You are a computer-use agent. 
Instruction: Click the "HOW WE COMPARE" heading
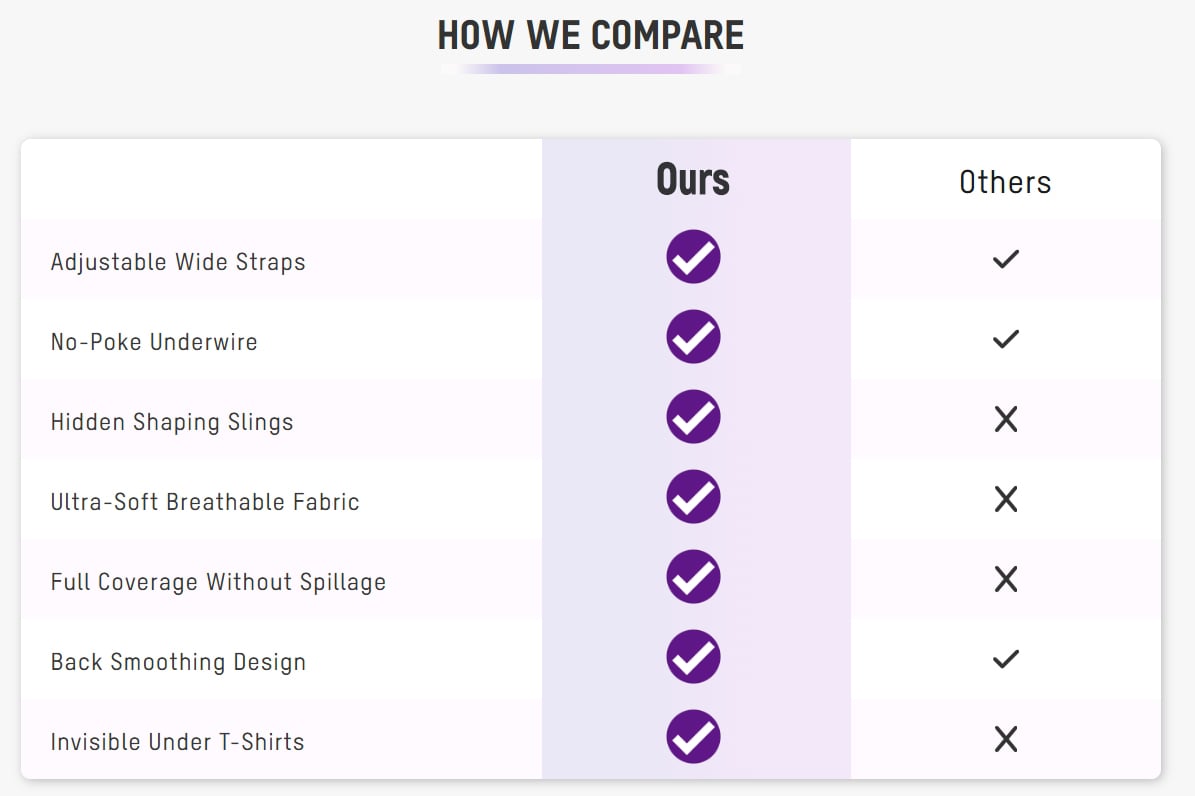[x=591, y=36]
